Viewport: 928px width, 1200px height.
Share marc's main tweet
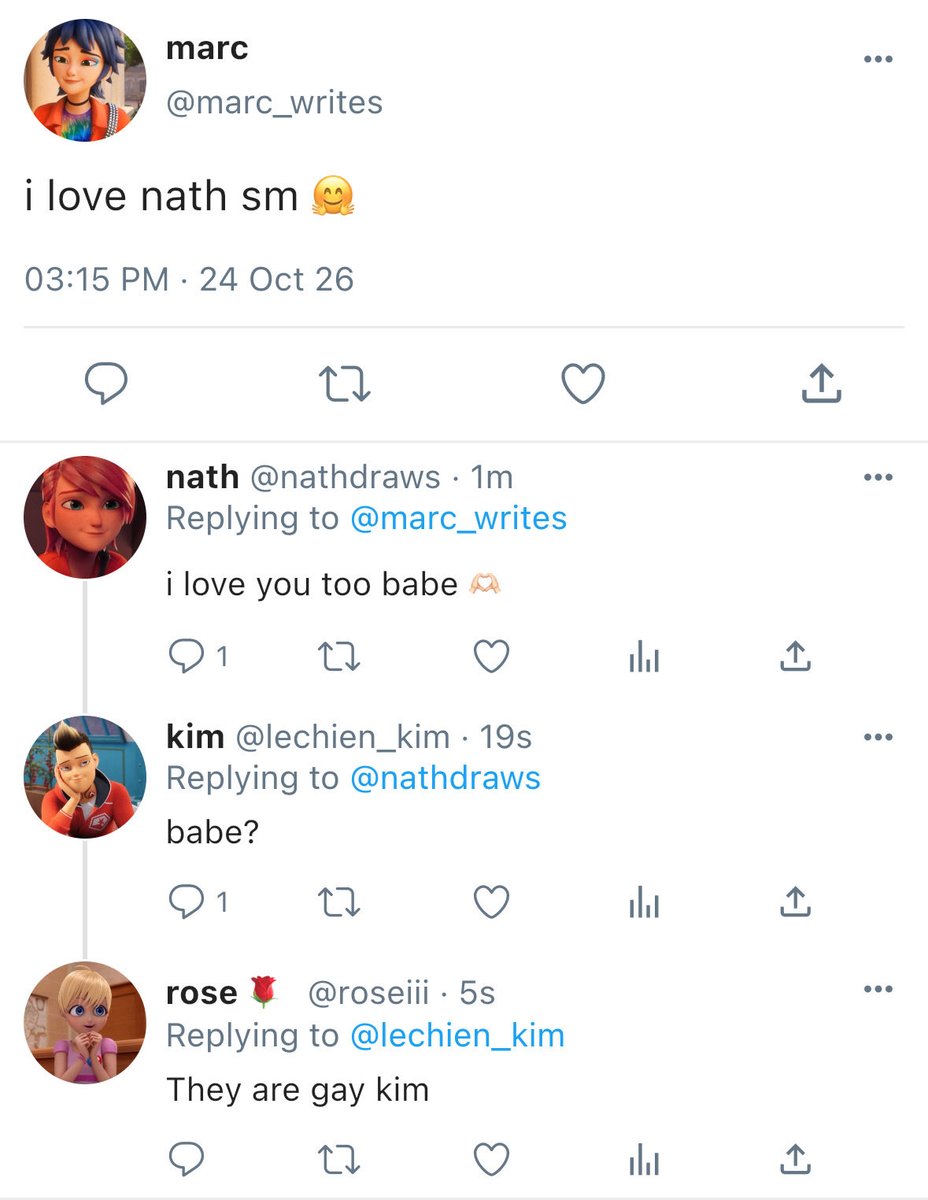822,384
